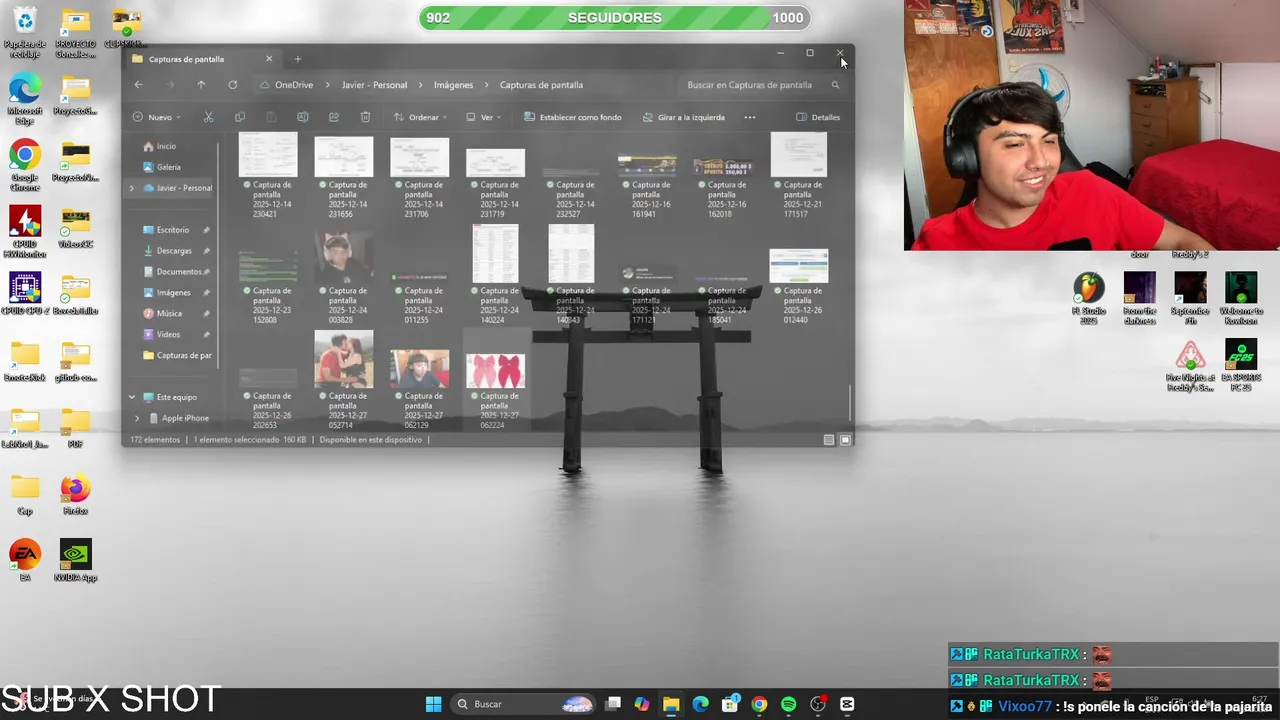Screen dimensions: 1280x720
Task: Click Girar a la izquierda button
Action: (x=684, y=117)
